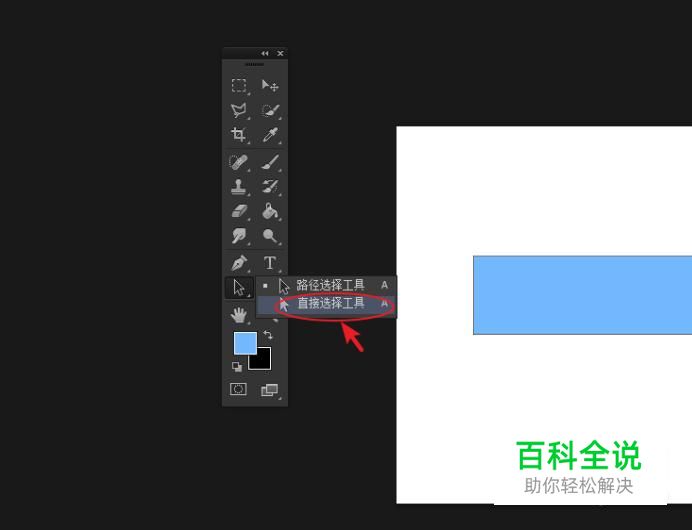Select the Move tool
The height and width of the screenshot is (530, 692).
point(270,85)
